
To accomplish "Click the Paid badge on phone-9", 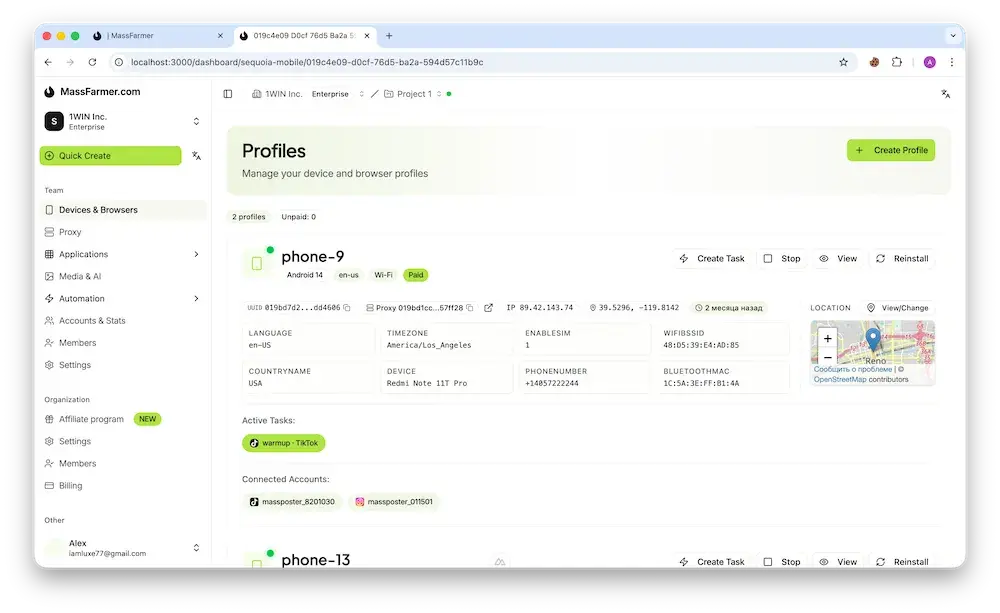I will coord(416,275).
